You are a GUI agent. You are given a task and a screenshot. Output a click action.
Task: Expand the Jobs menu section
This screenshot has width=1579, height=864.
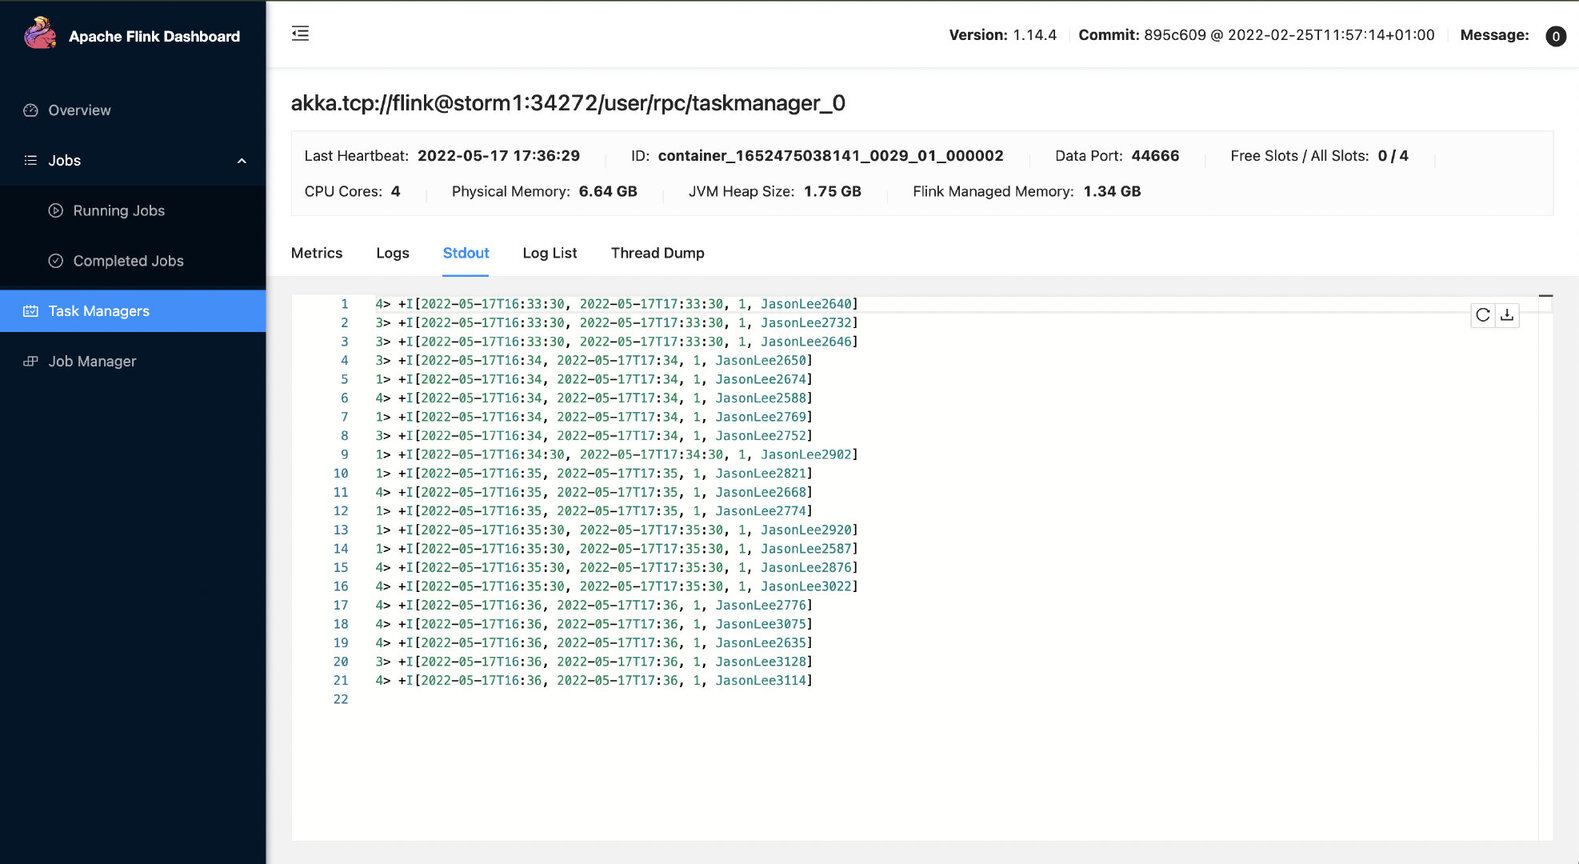133,160
